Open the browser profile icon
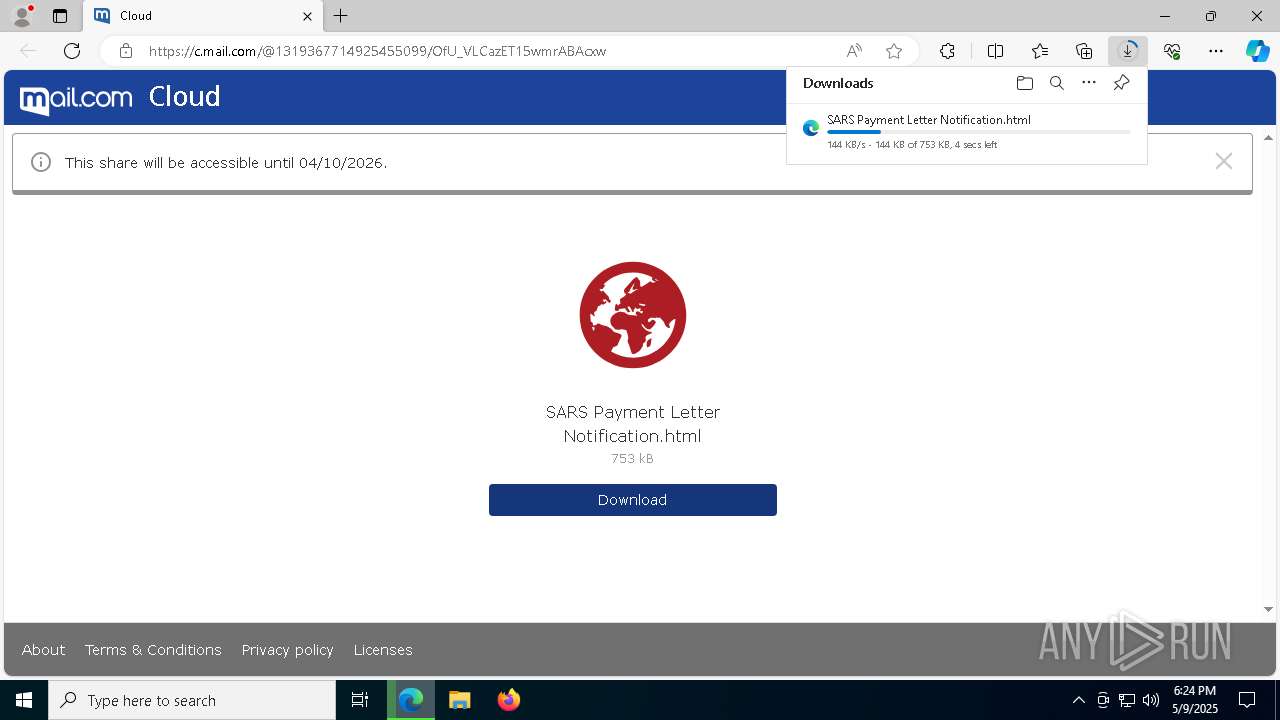The width and height of the screenshot is (1280, 720). pos(22,15)
